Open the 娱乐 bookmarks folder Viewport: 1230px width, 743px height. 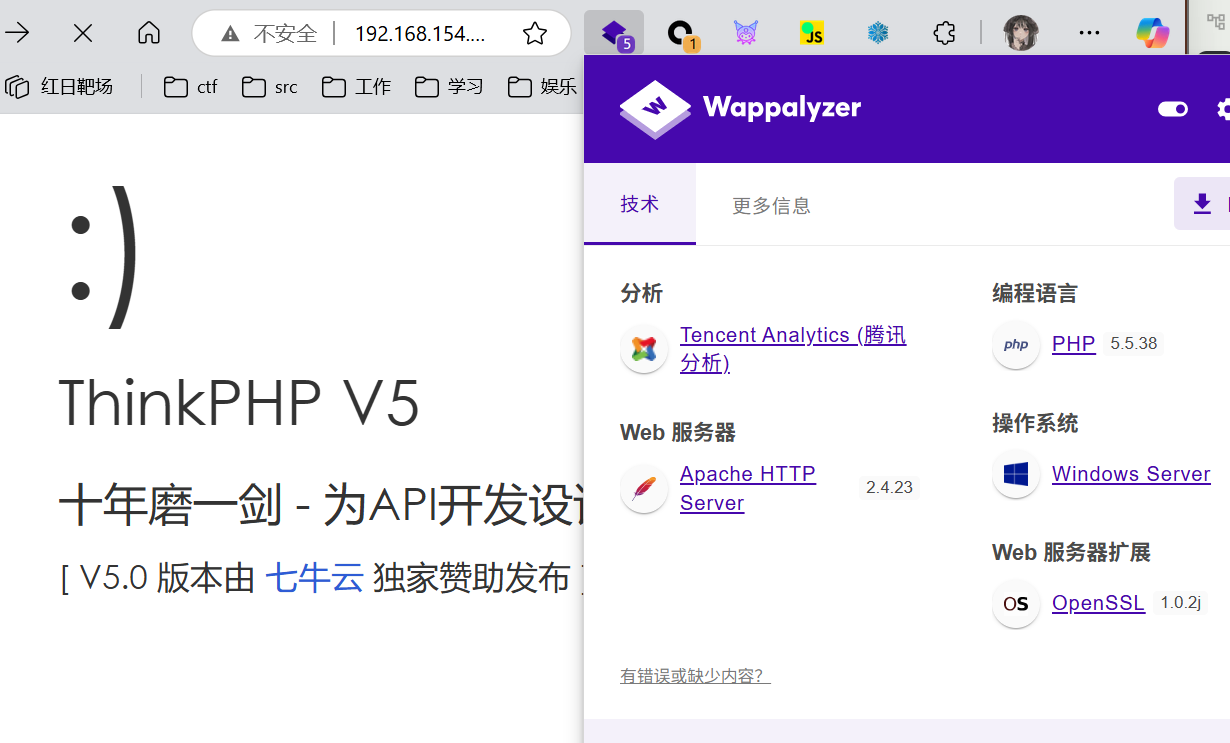pyautogui.click(x=543, y=87)
